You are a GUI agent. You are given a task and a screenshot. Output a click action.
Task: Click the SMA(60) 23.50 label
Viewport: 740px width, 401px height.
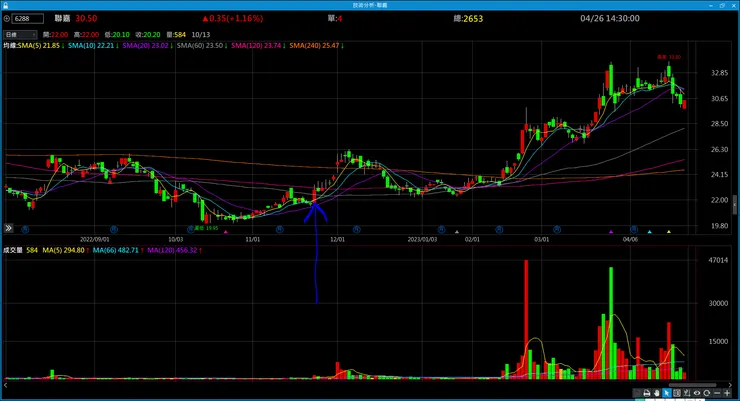click(x=202, y=46)
